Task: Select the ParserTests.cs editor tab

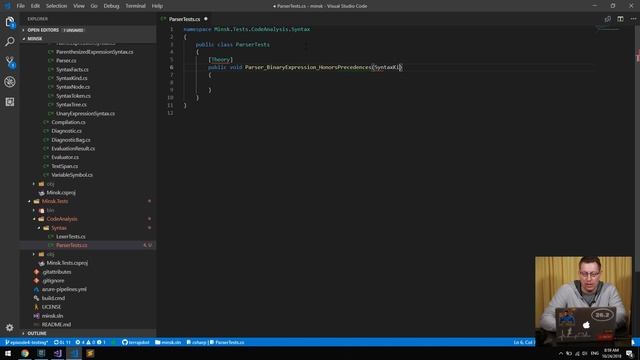Action: click(184, 19)
